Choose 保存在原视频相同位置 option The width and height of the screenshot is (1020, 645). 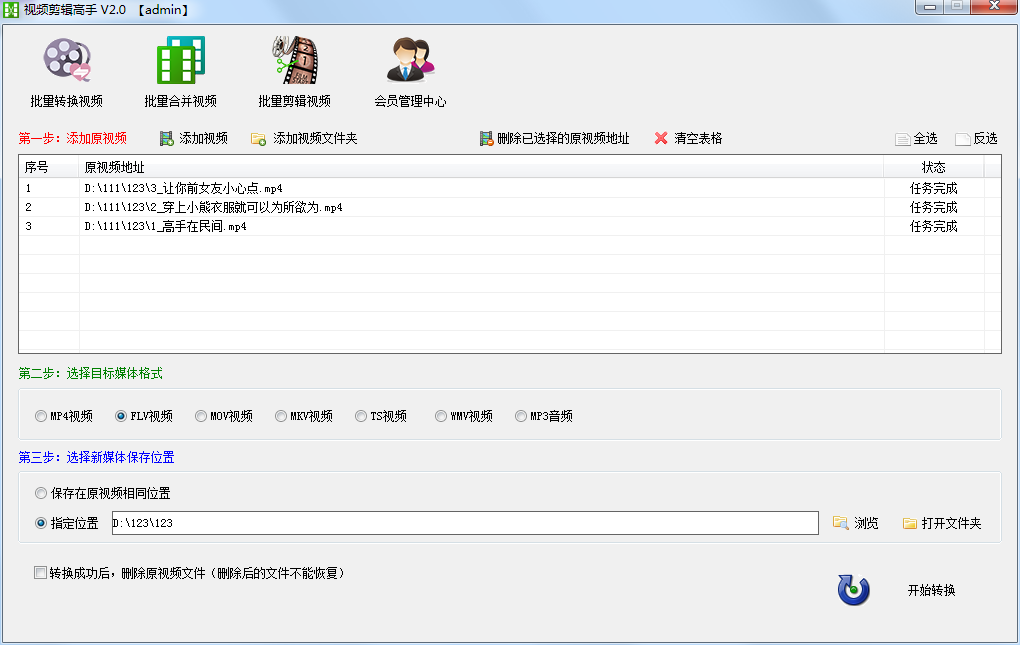(x=41, y=493)
